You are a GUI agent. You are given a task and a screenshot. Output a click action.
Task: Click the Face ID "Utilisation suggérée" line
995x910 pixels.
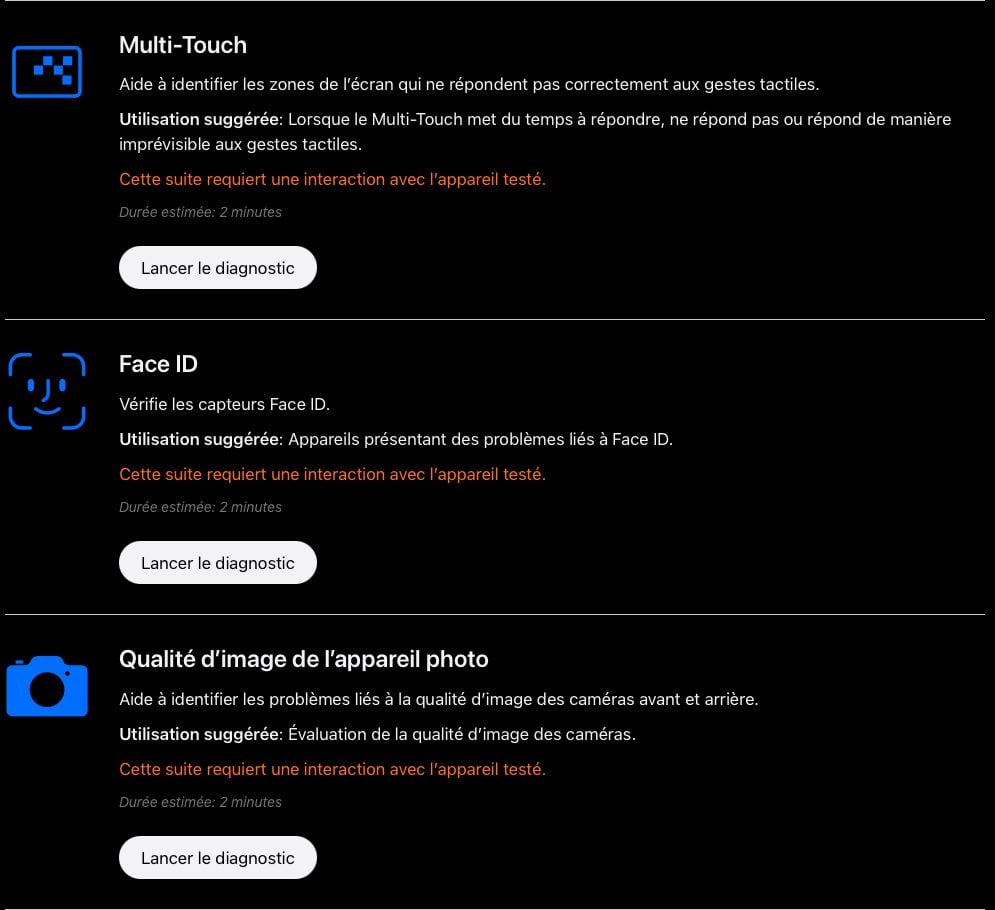click(x=395, y=439)
